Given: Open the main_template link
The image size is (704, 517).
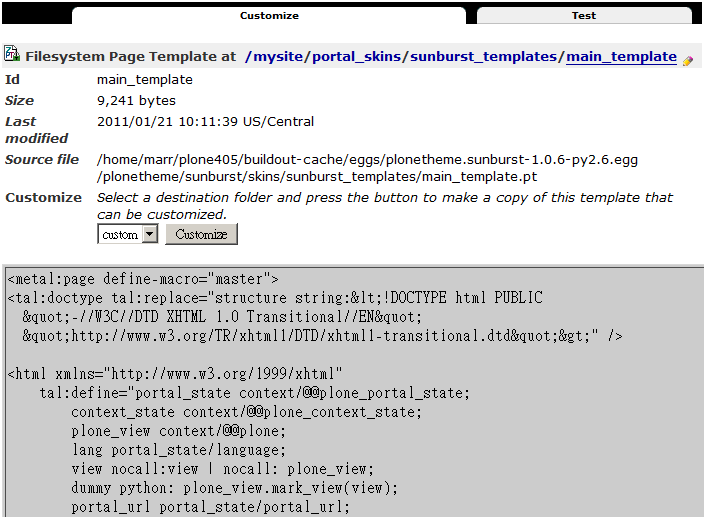Looking at the screenshot, I should tap(621, 57).
